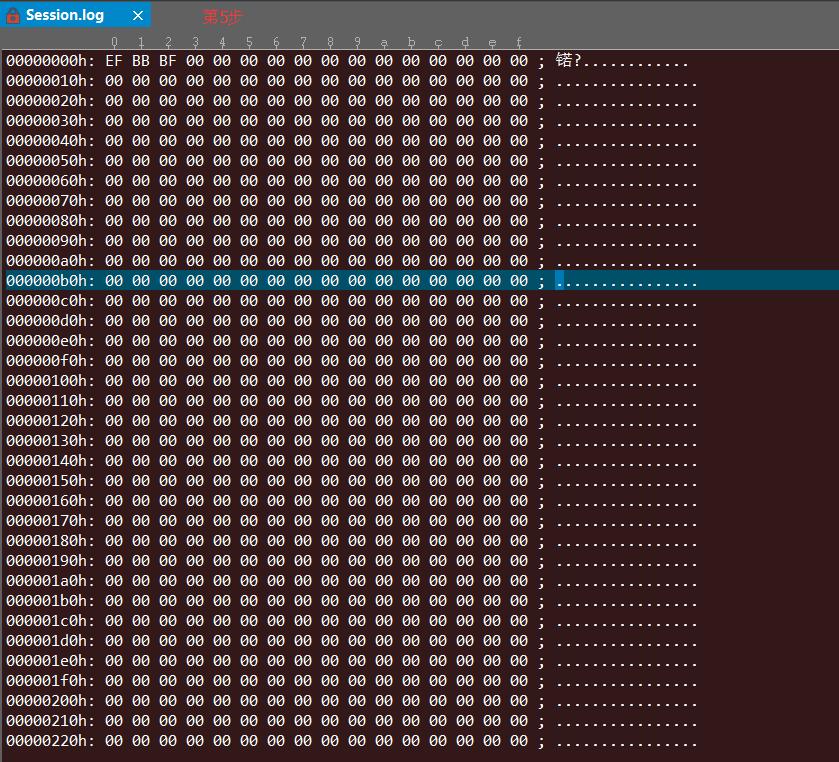The image size is (839, 762).
Task: Click column header f in hex ruler
Action: point(518,42)
